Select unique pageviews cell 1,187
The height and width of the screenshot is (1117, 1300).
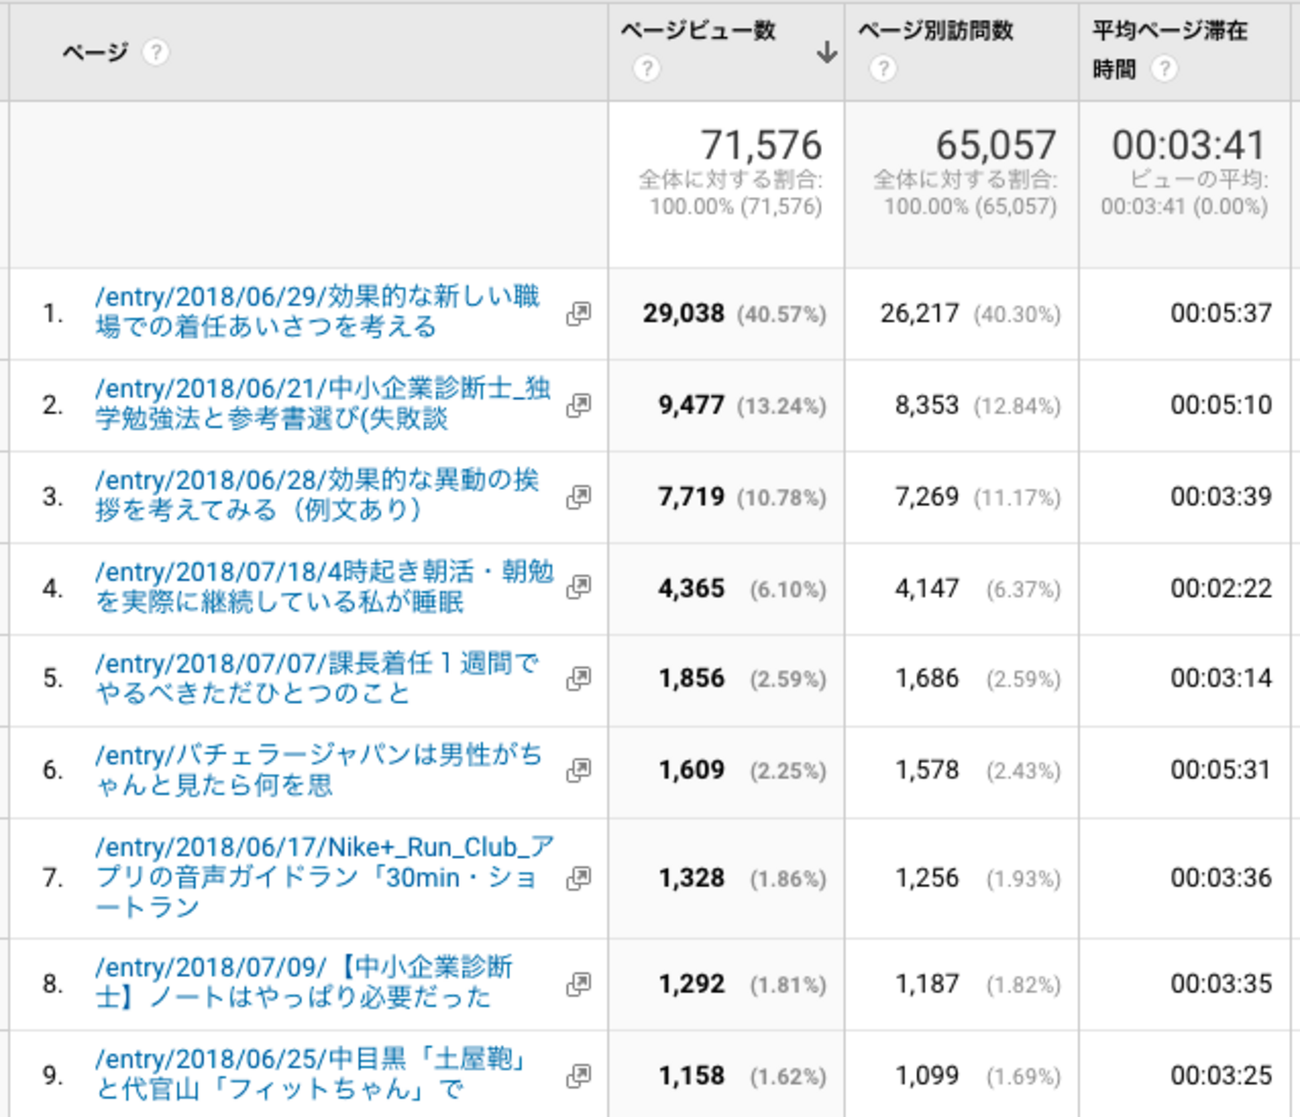[927, 984]
